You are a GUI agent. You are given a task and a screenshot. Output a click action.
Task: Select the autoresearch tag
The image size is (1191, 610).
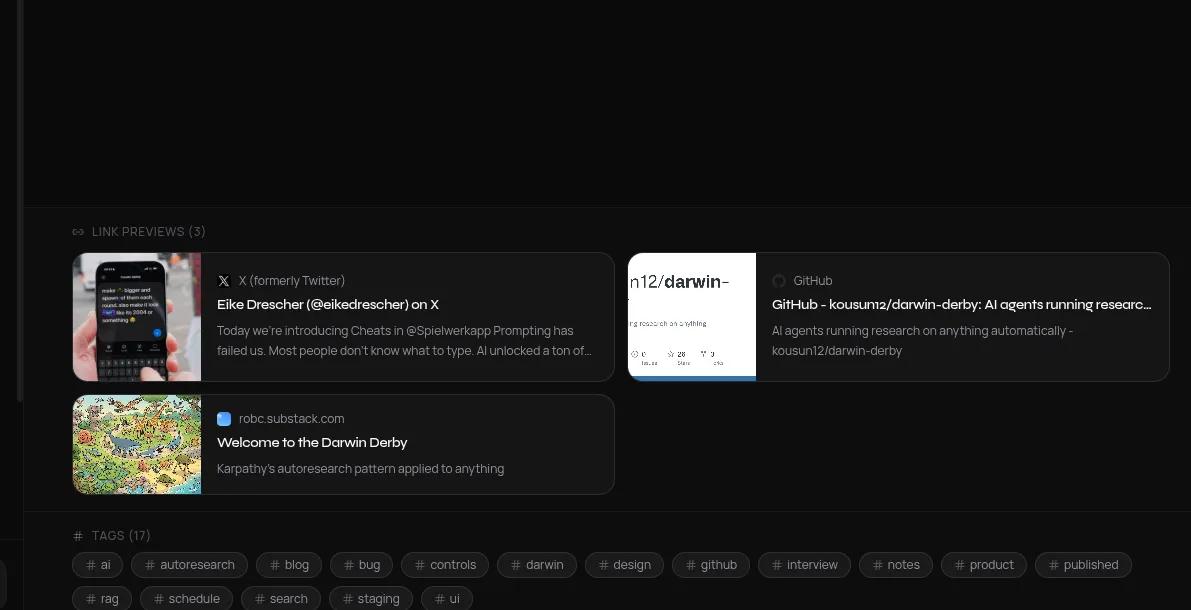[189, 565]
